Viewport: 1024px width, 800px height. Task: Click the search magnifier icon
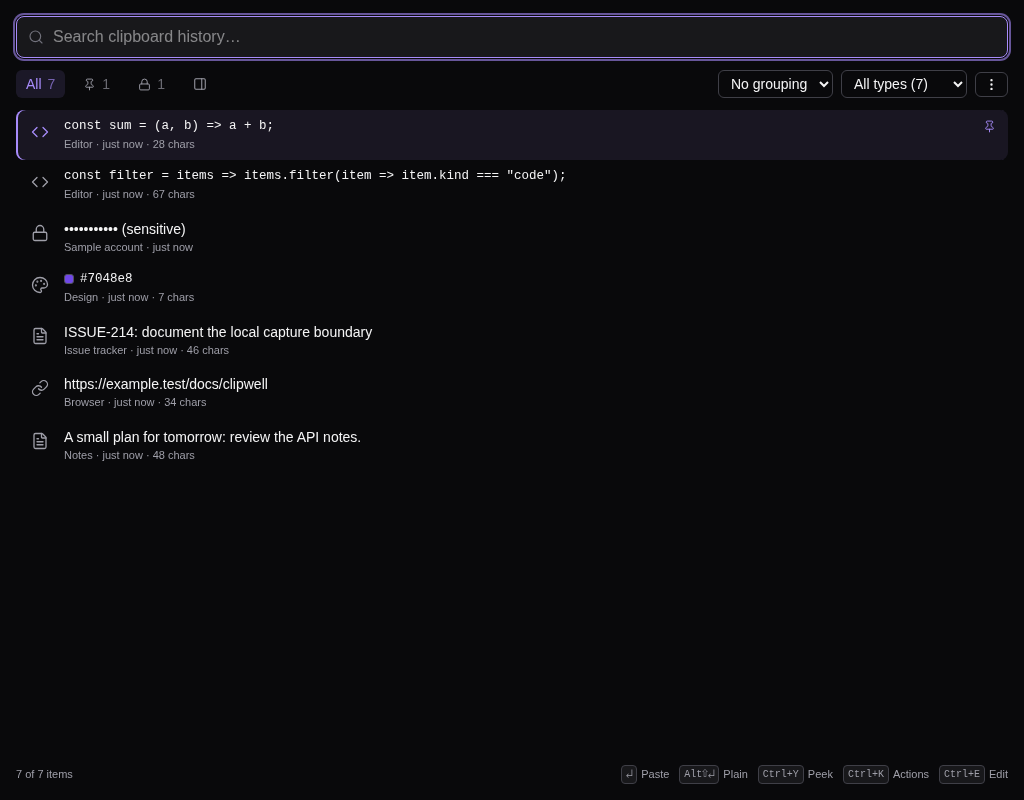pos(36,37)
